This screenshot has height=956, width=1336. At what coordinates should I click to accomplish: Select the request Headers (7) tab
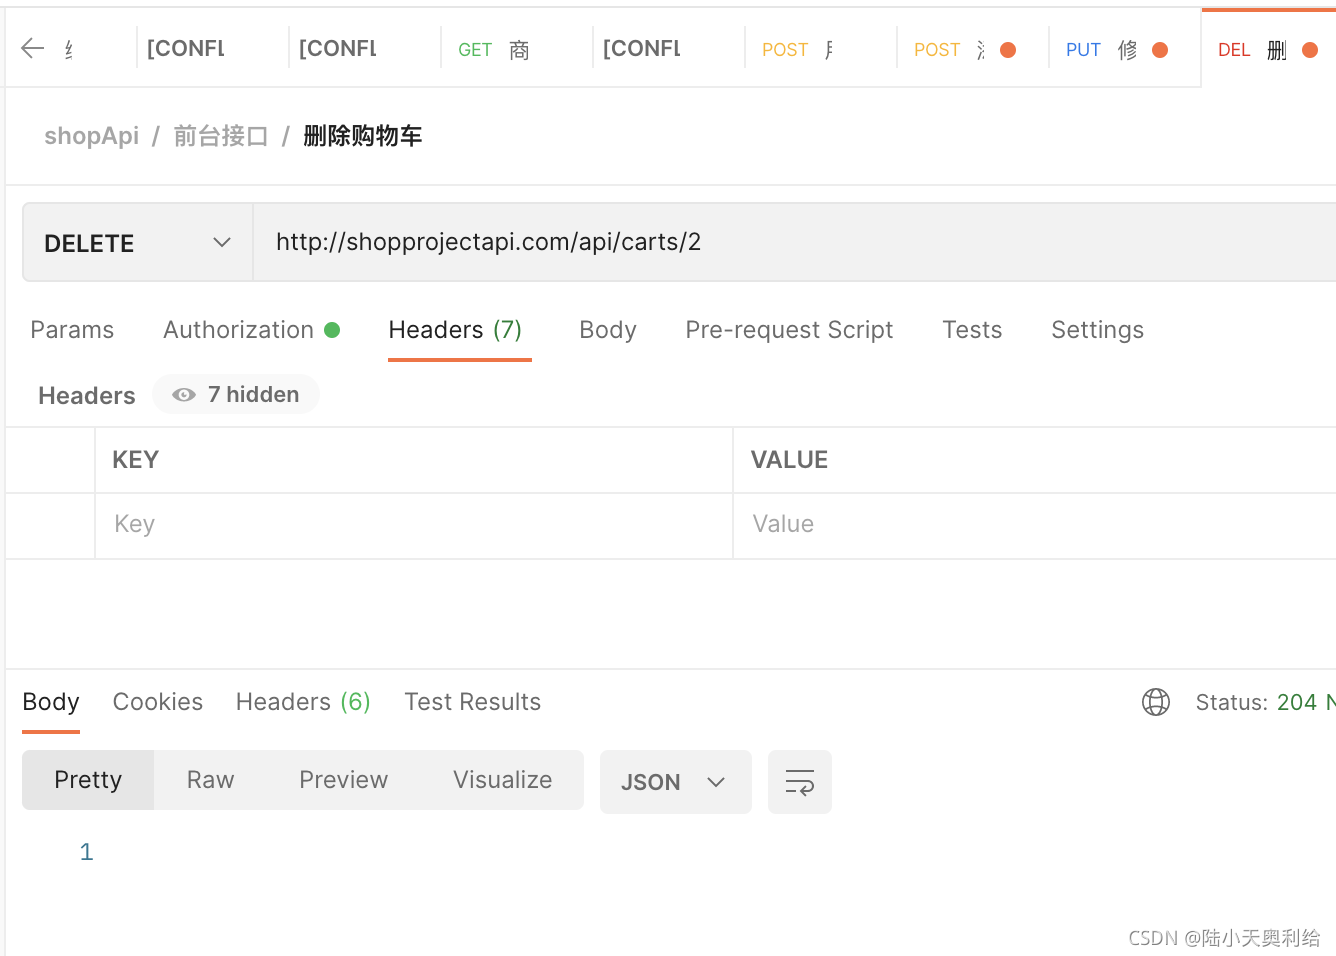pyautogui.click(x=455, y=330)
